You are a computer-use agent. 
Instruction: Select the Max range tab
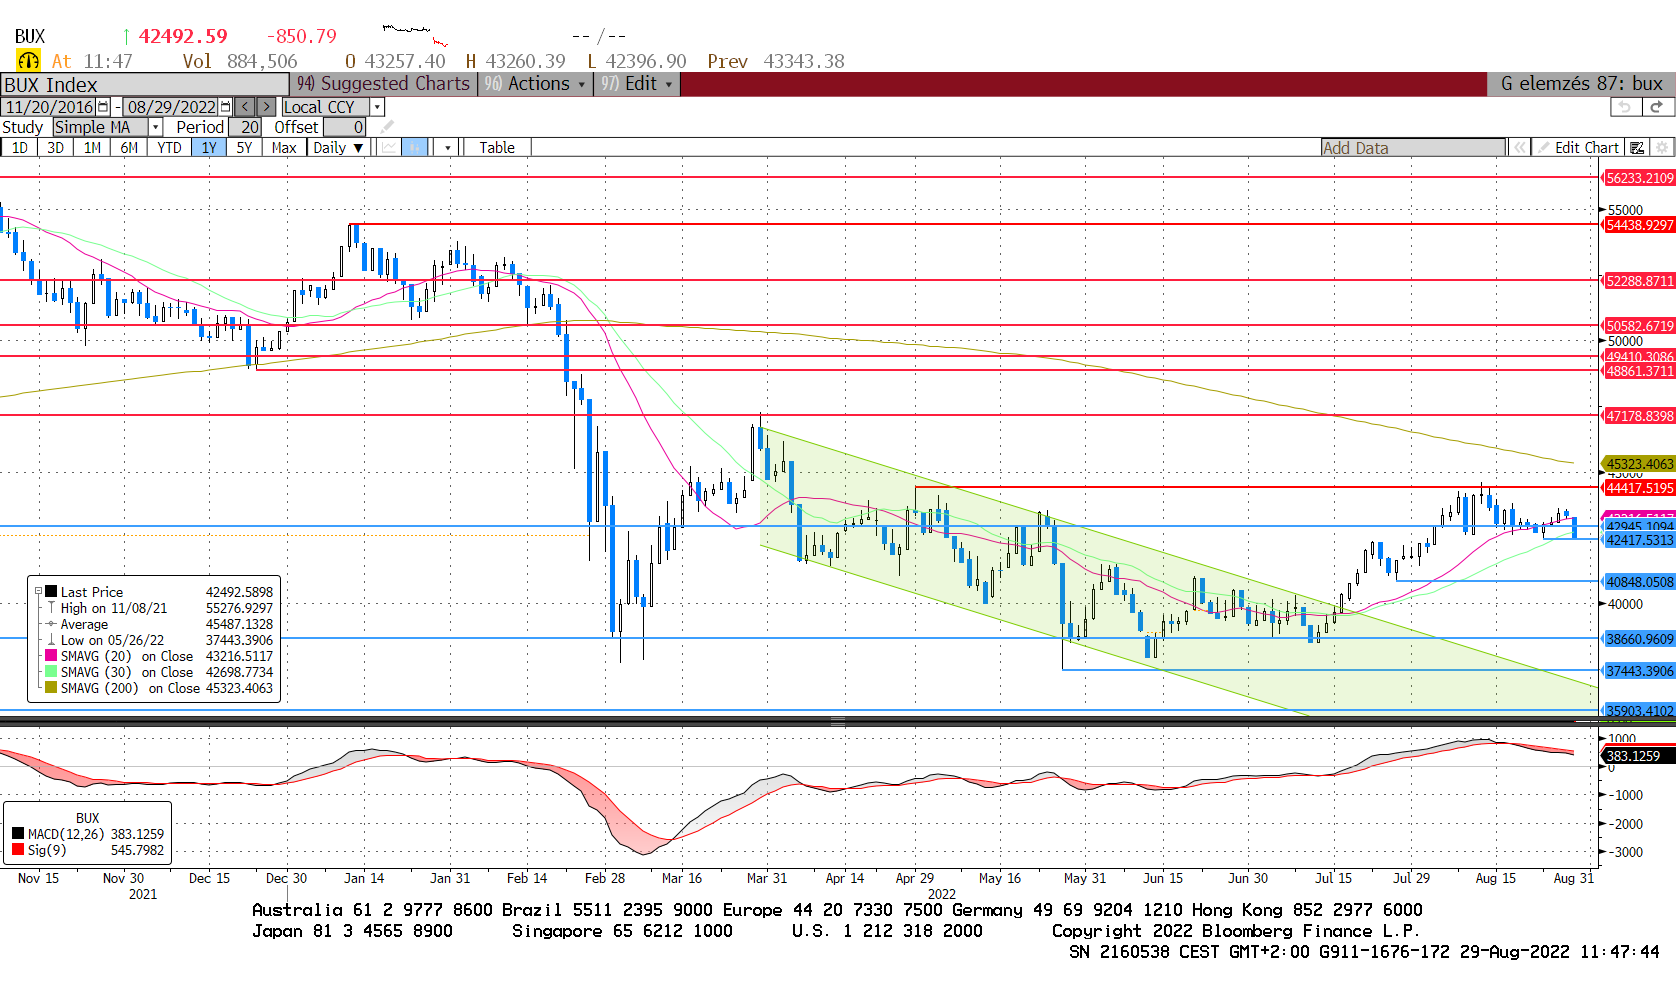pos(284,148)
